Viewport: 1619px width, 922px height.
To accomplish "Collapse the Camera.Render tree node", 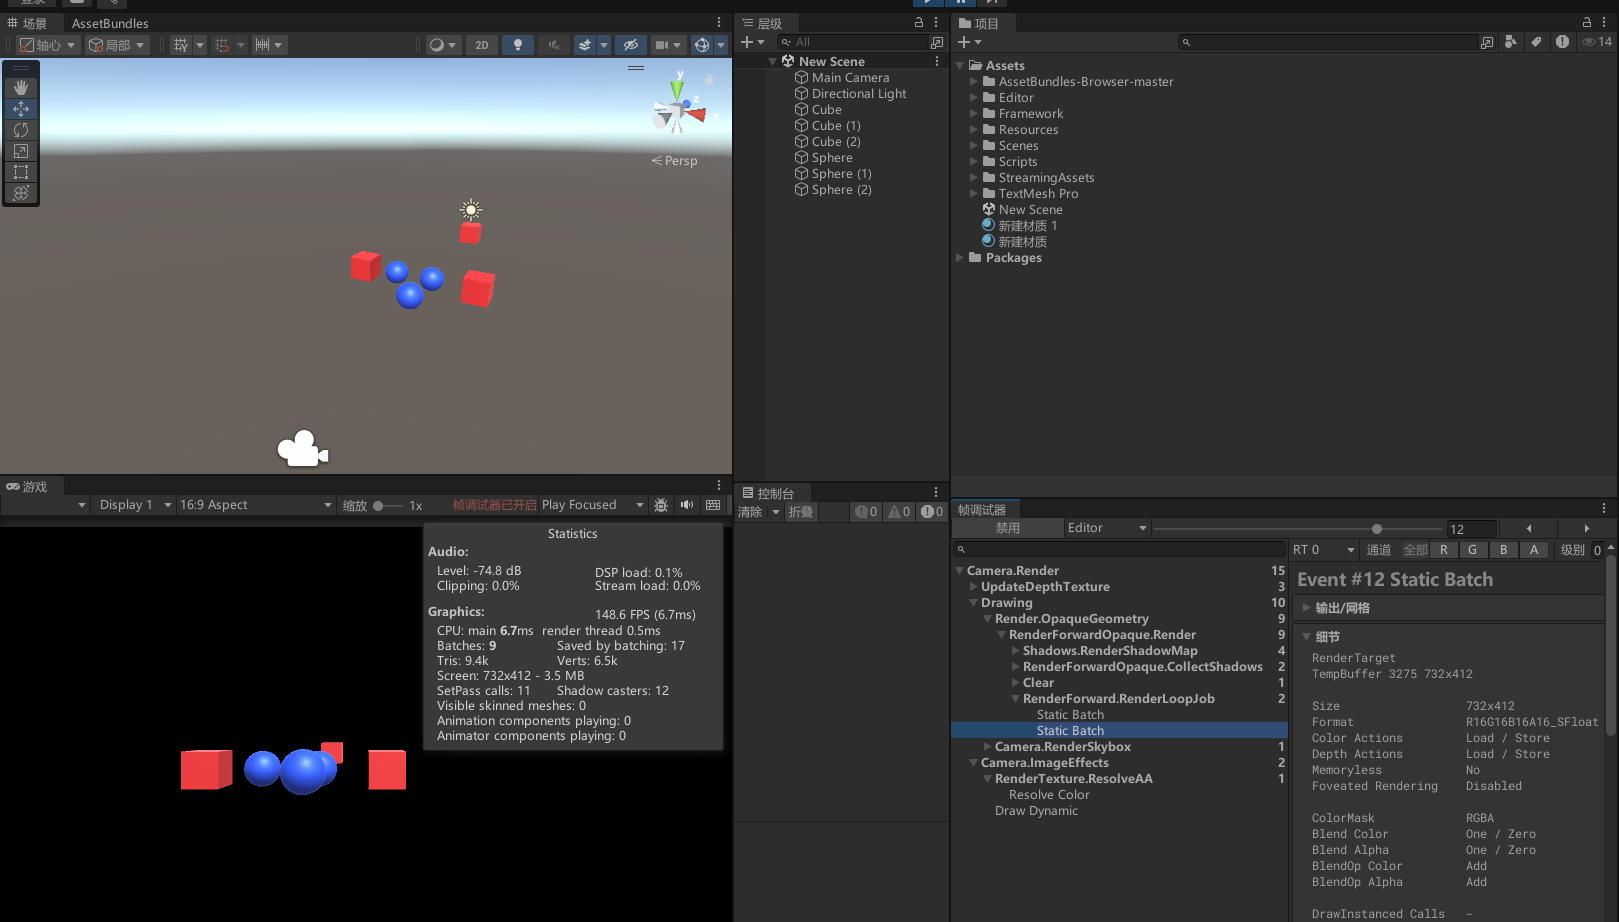I will click(960, 571).
